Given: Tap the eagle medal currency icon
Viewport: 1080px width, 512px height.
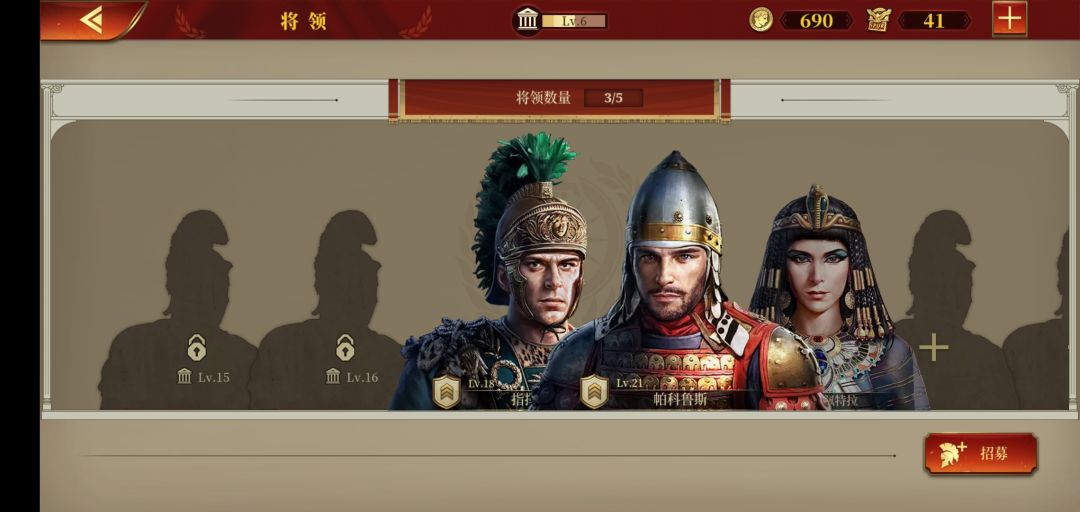Looking at the screenshot, I should (x=878, y=20).
